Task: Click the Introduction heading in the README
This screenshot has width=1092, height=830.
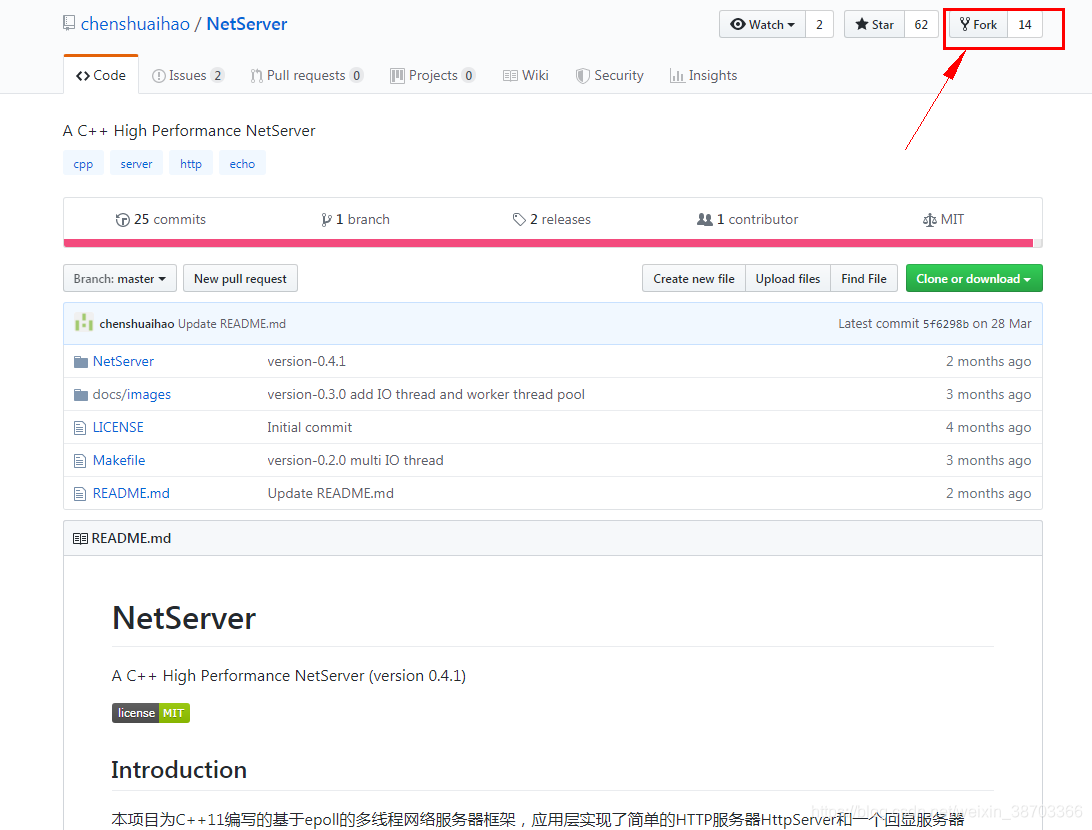Action: (x=179, y=770)
